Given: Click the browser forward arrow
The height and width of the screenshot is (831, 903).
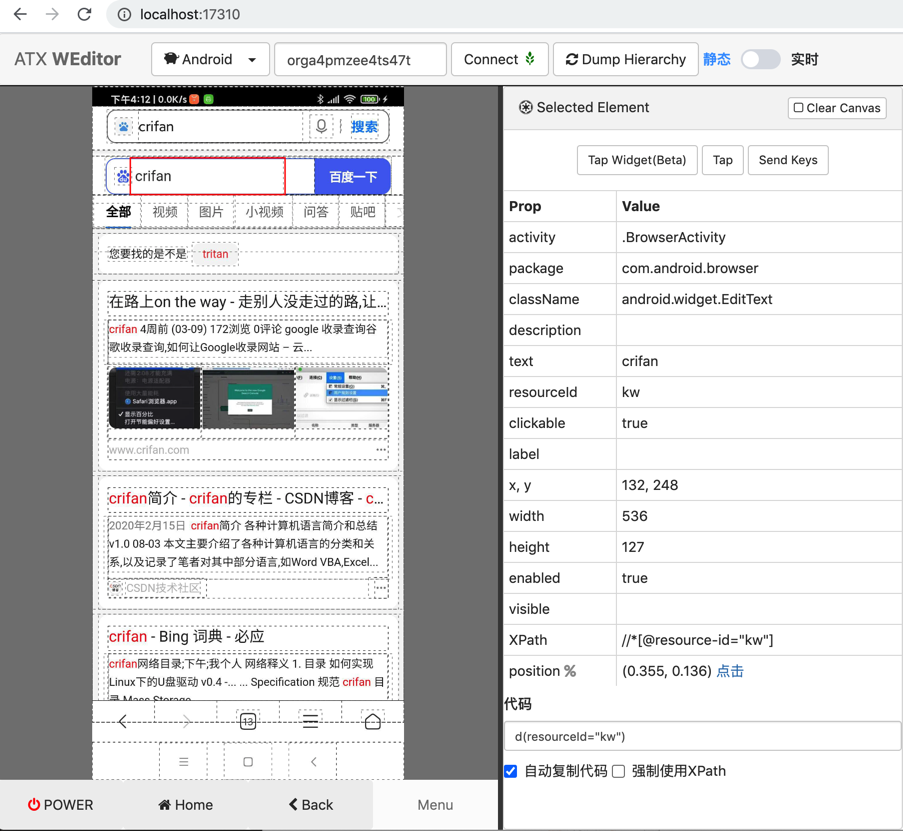Looking at the screenshot, I should (52, 14).
